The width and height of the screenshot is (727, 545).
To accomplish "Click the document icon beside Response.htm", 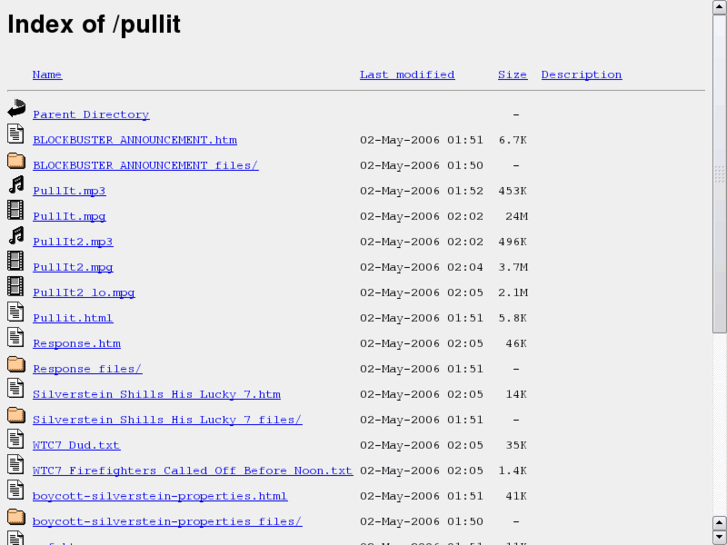I will pyautogui.click(x=15, y=337).
